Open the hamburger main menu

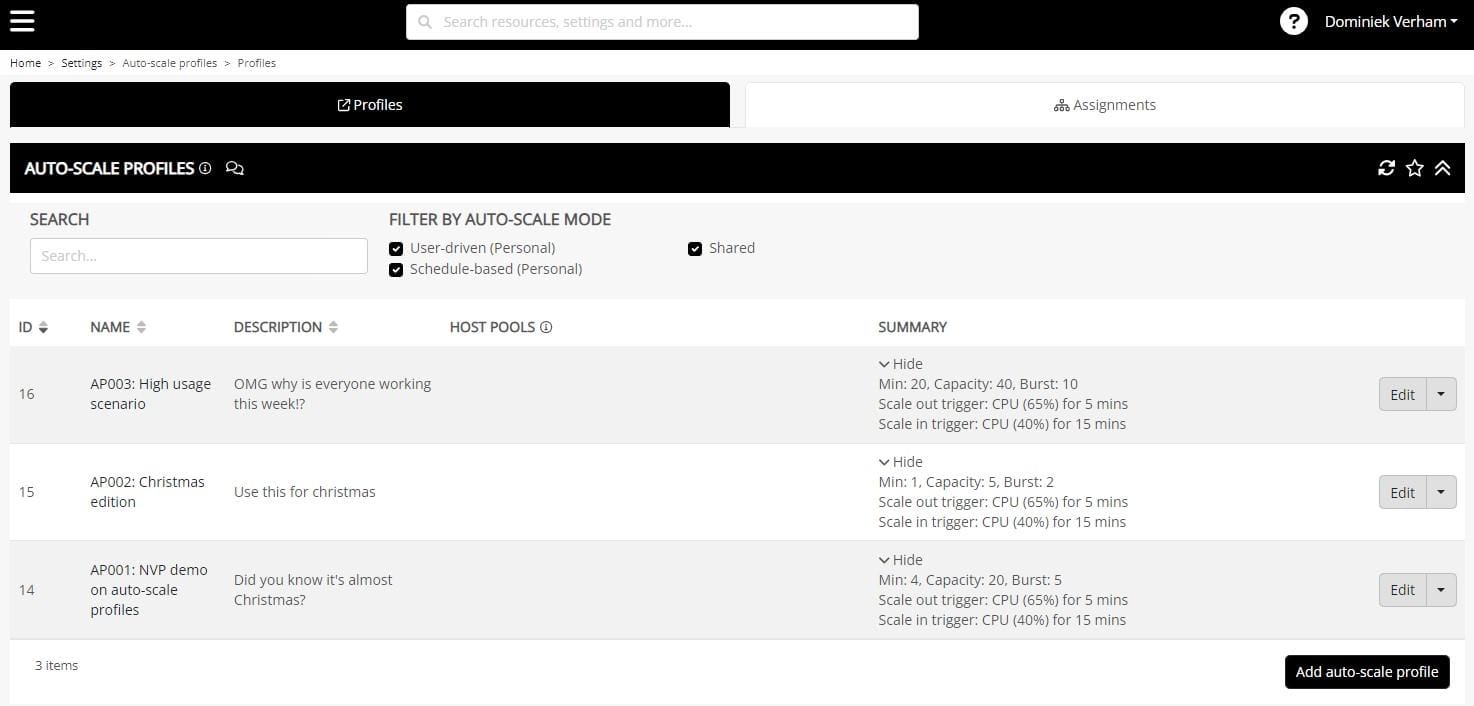point(22,21)
